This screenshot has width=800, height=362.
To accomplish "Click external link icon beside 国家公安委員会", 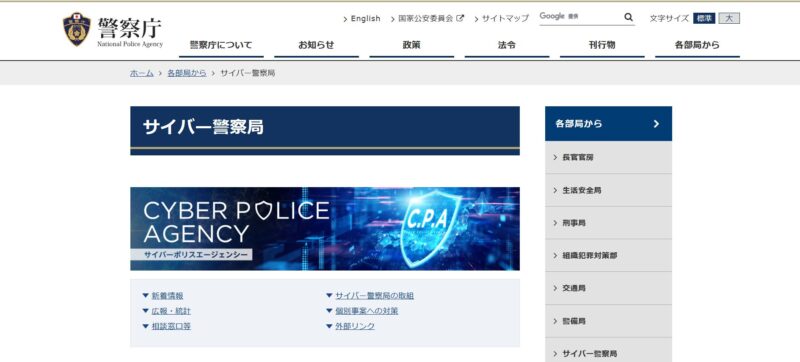I will pos(460,18).
